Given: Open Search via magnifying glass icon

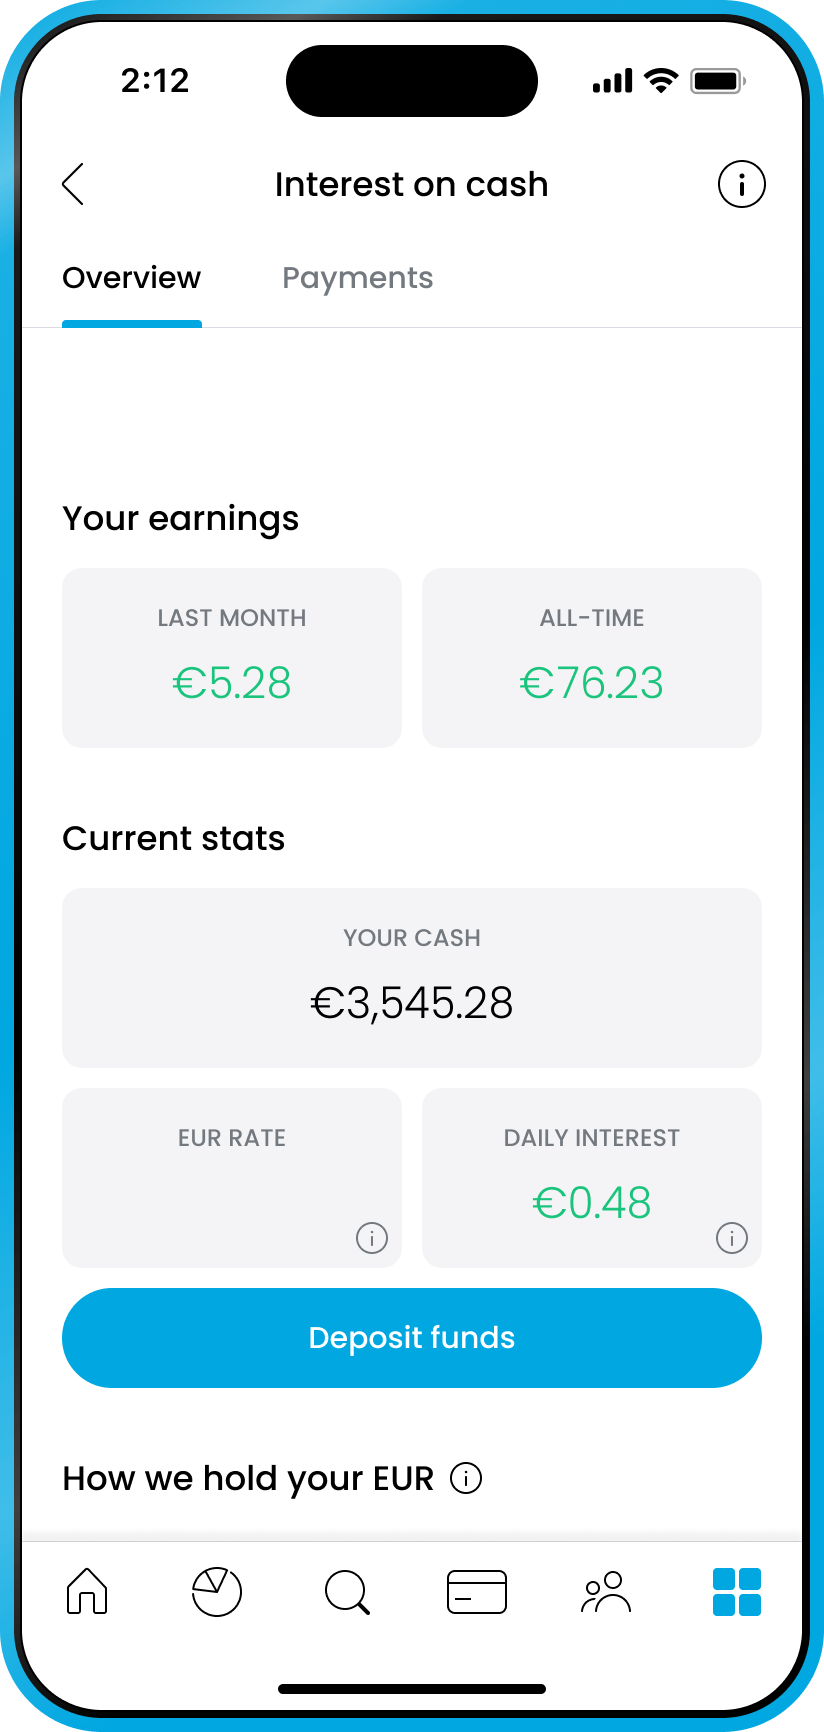Looking at the screenshot, I should coord(347,1591).
